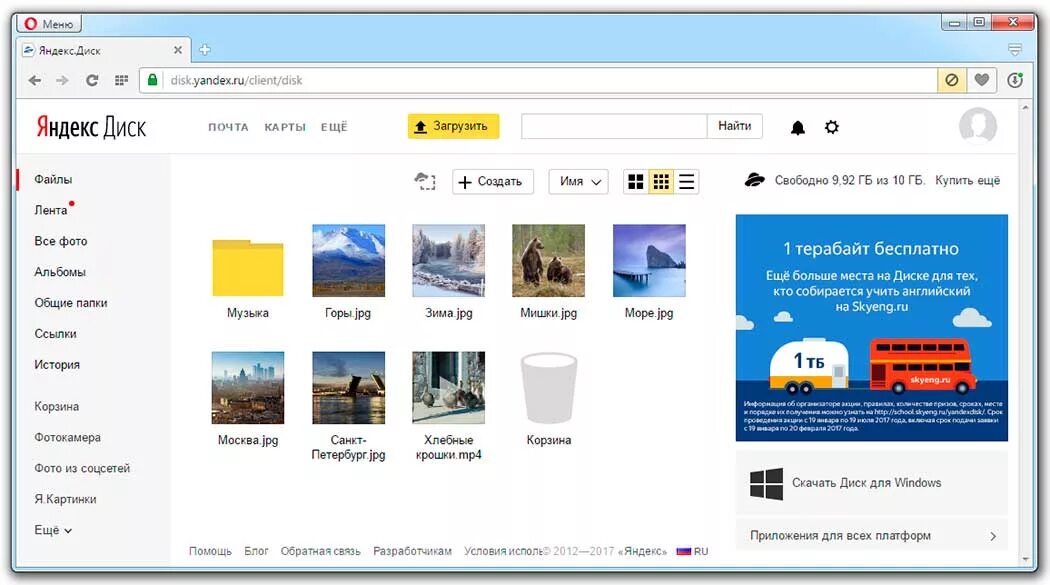Screen dimensions: 1050x585
Task: Reload the page with refresh button
Action: coord(92,80)
